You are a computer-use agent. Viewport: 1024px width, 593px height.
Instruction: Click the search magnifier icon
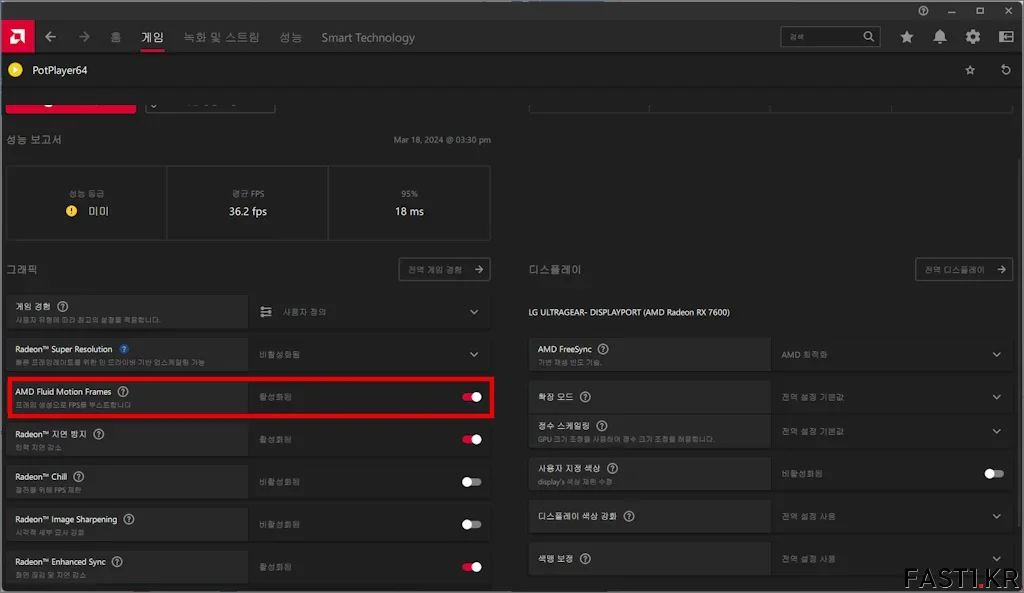click(x=868, y=37)
